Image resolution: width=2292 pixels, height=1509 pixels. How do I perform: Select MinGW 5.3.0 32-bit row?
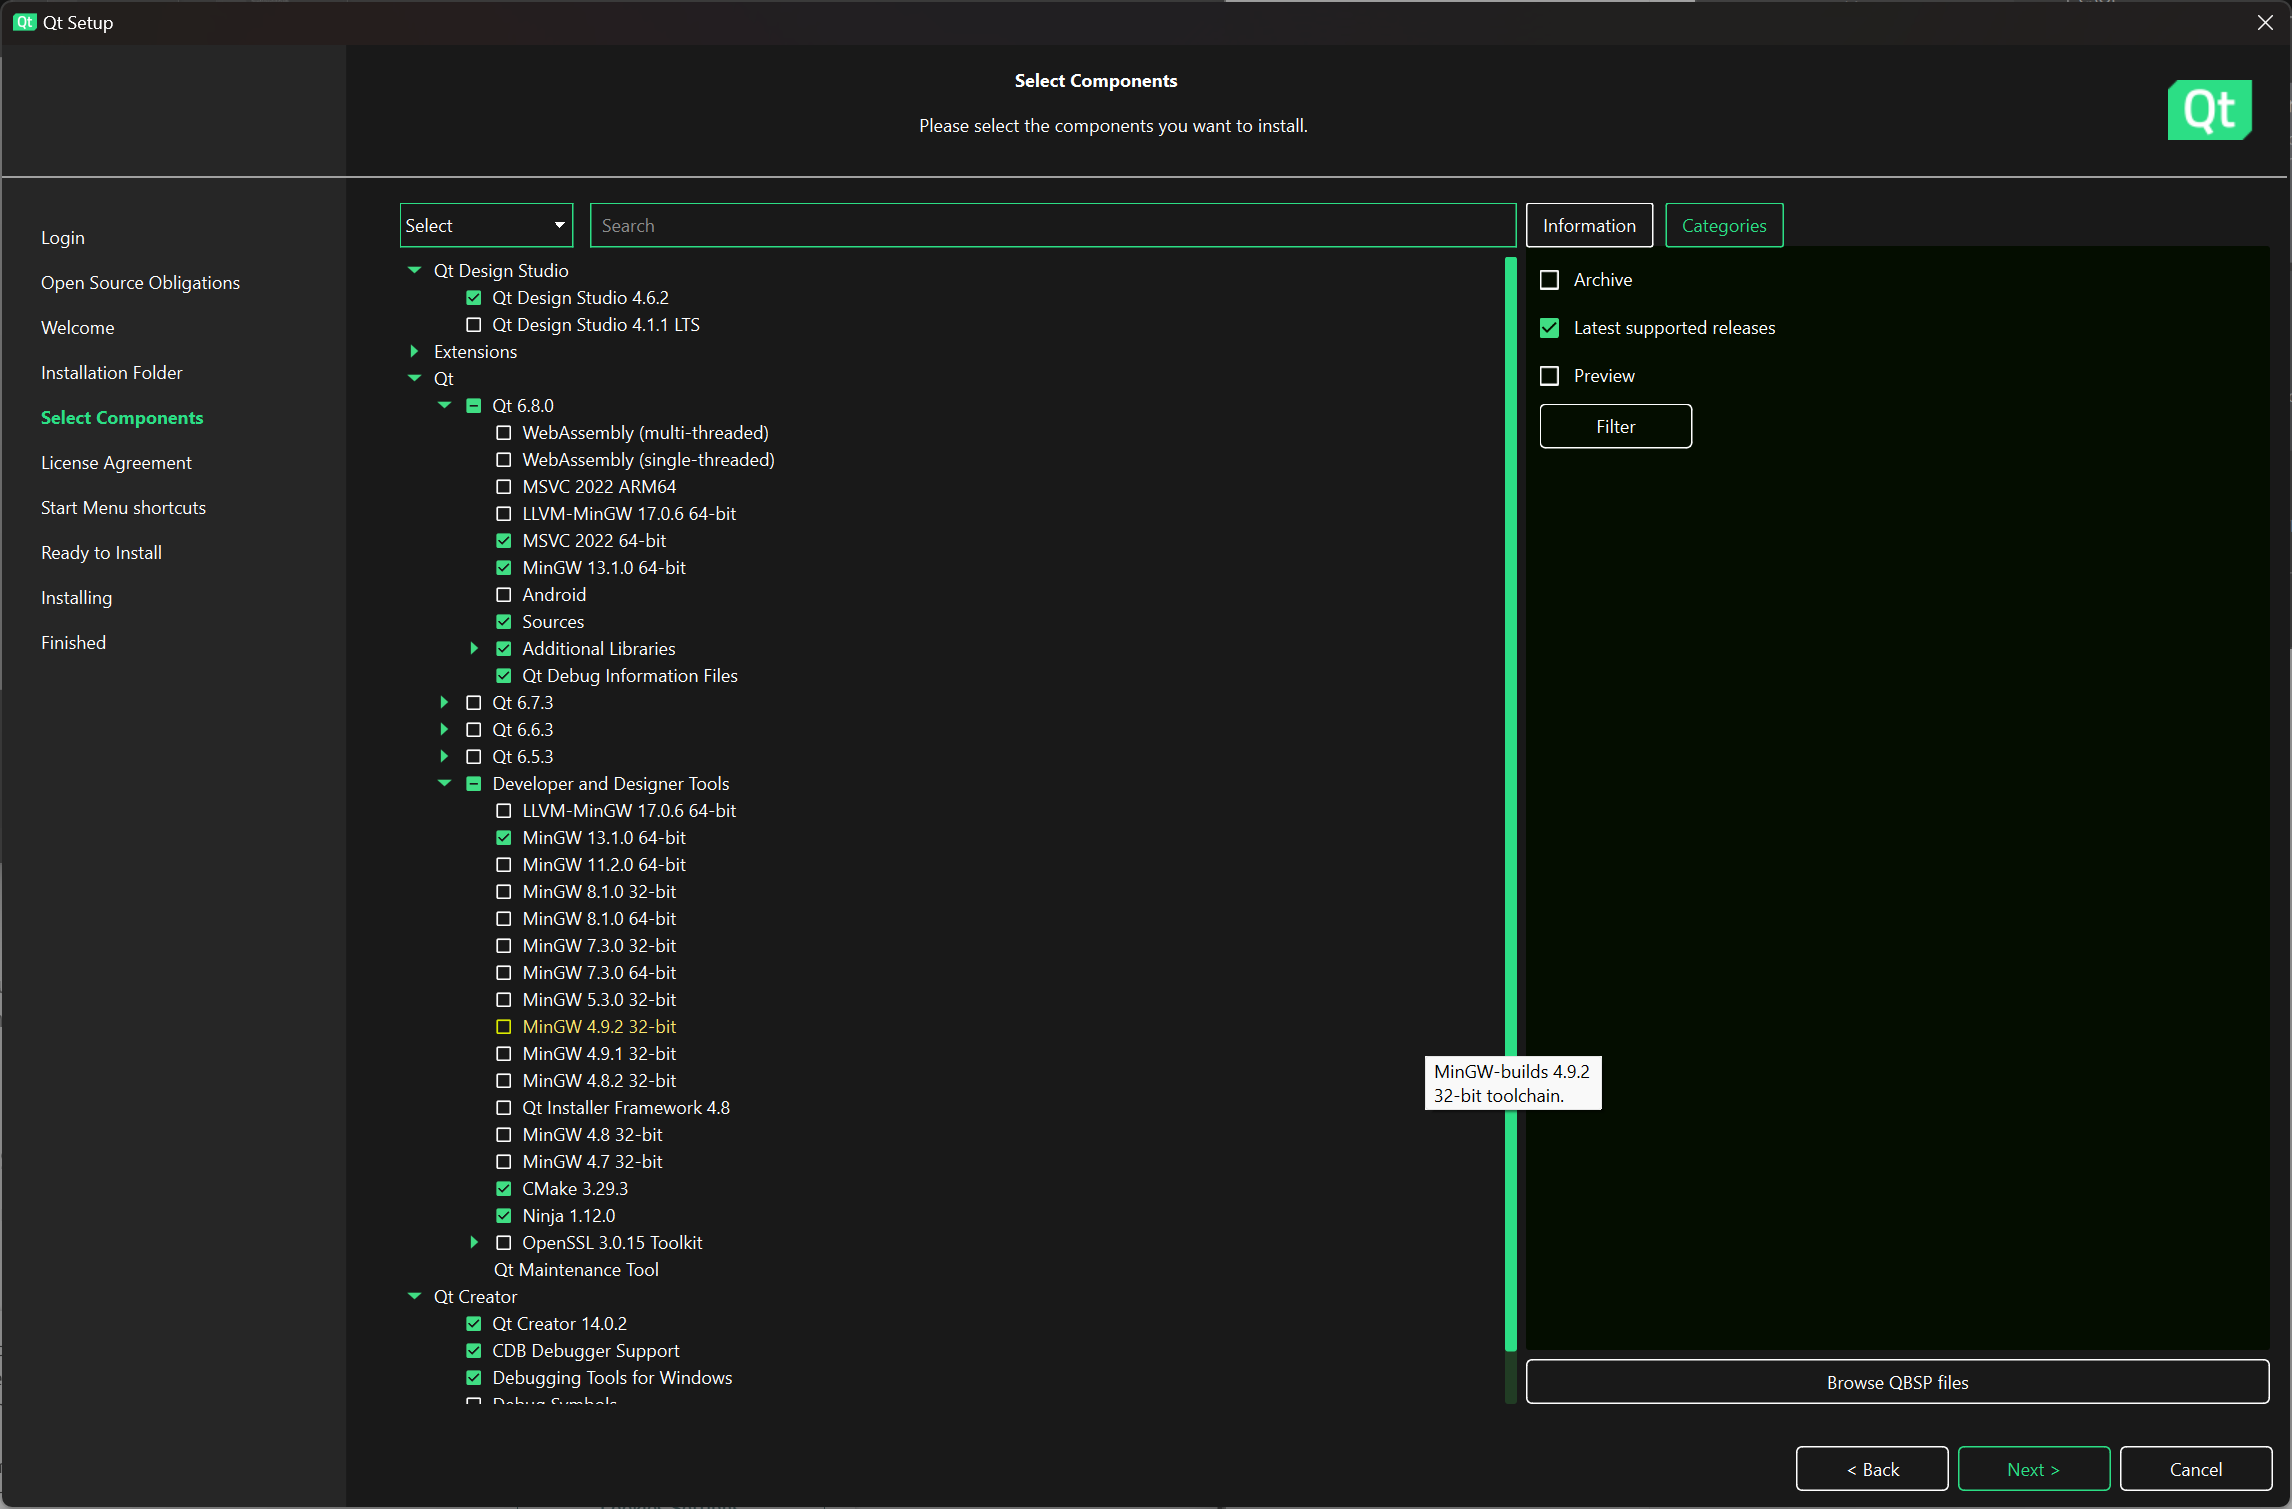pos(599,1000)
